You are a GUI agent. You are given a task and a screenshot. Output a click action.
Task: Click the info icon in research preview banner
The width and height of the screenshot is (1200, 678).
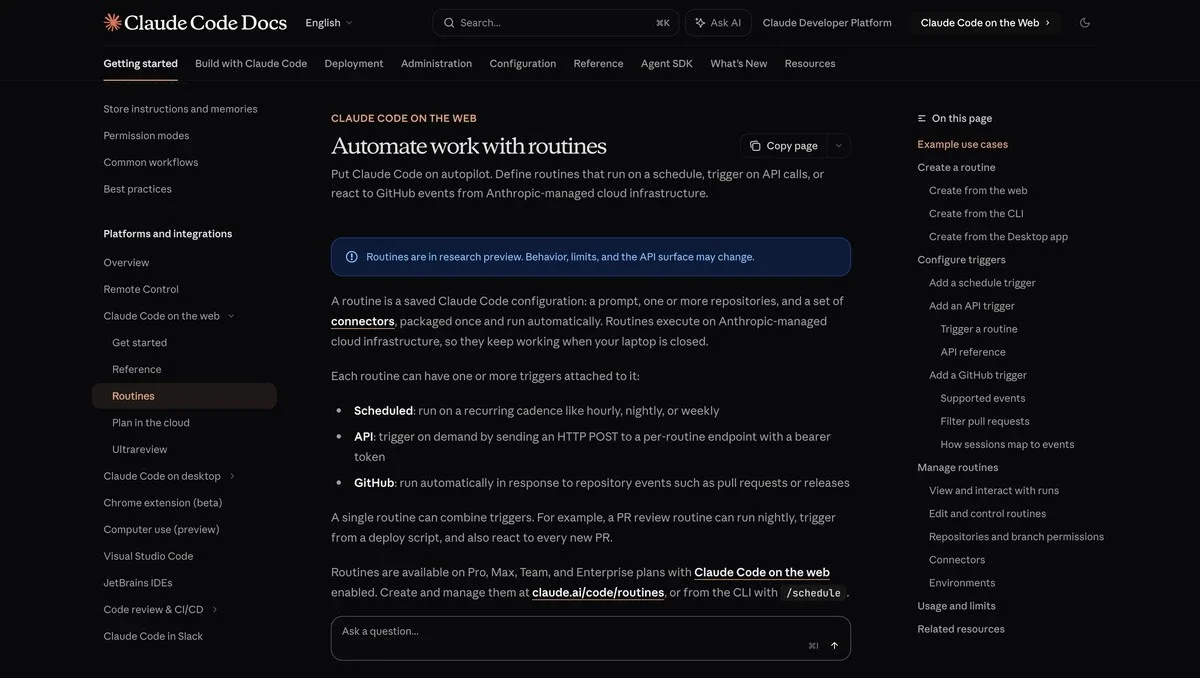[x=352, y=257]
